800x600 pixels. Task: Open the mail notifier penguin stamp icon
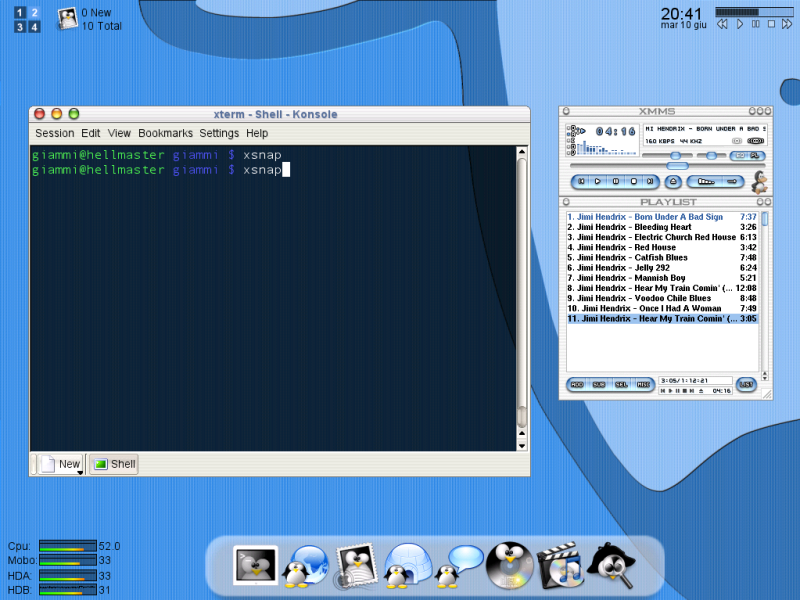(67, 19)
